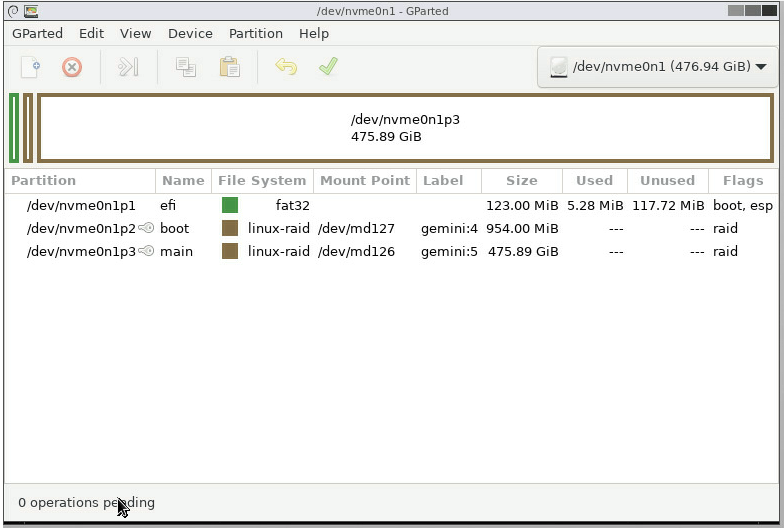Click the name 'efi' in the list
Image resolution: width=784 pixels, height=528 pixels.
pyautogui.click(x=168, y=205)
